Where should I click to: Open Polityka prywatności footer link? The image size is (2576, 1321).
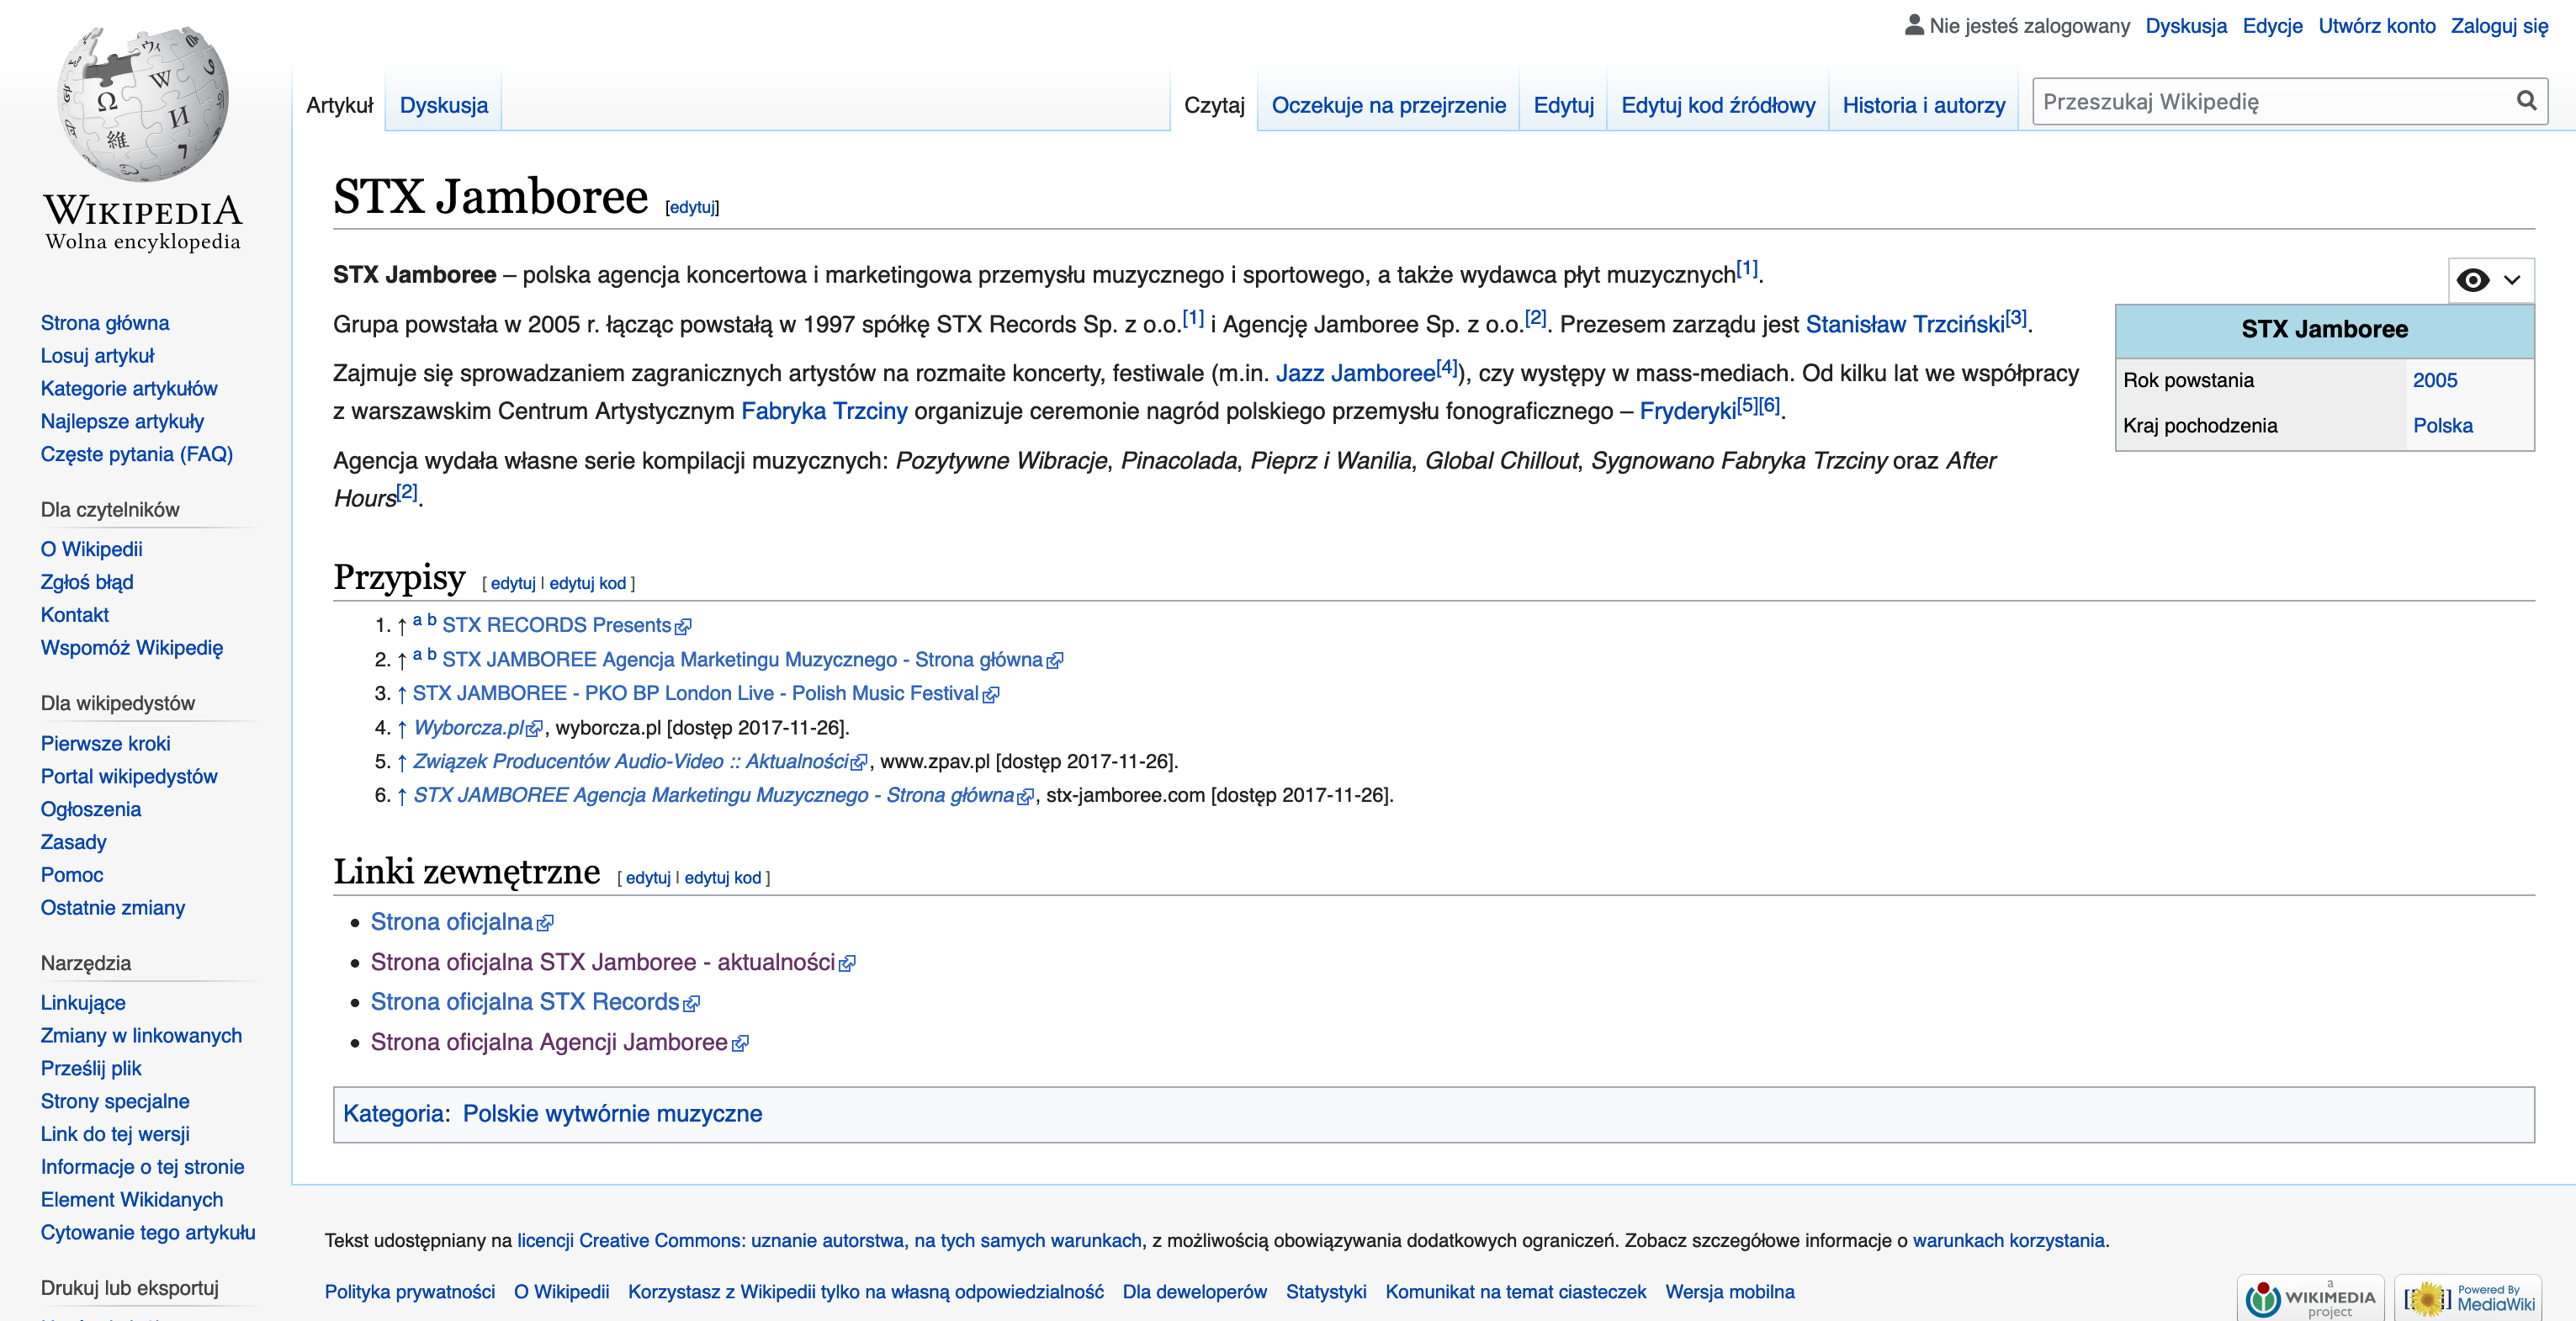coord(410,1292)
